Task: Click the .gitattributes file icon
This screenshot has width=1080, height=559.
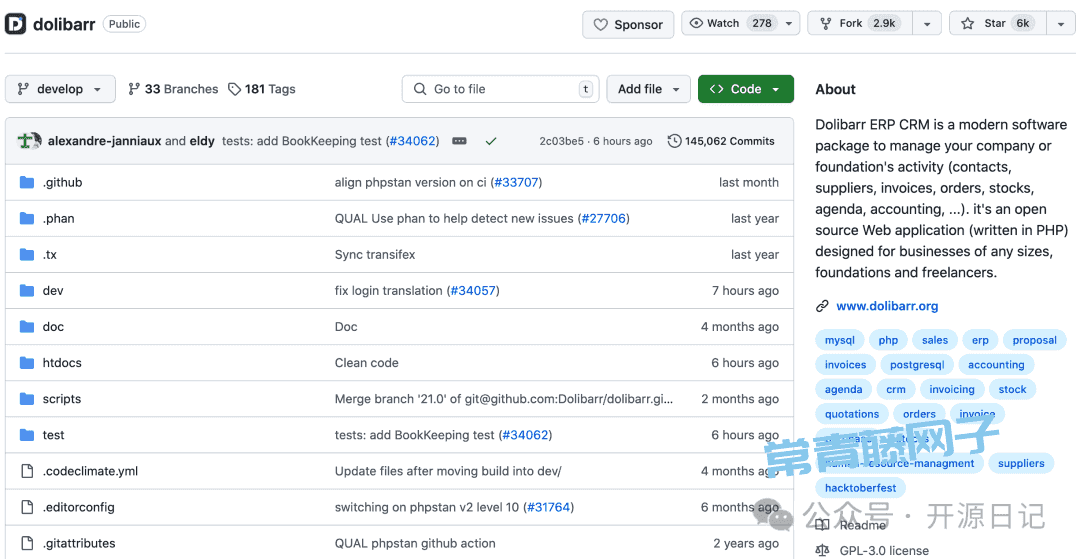Action: pyautogui.click(x=27, y=543)
